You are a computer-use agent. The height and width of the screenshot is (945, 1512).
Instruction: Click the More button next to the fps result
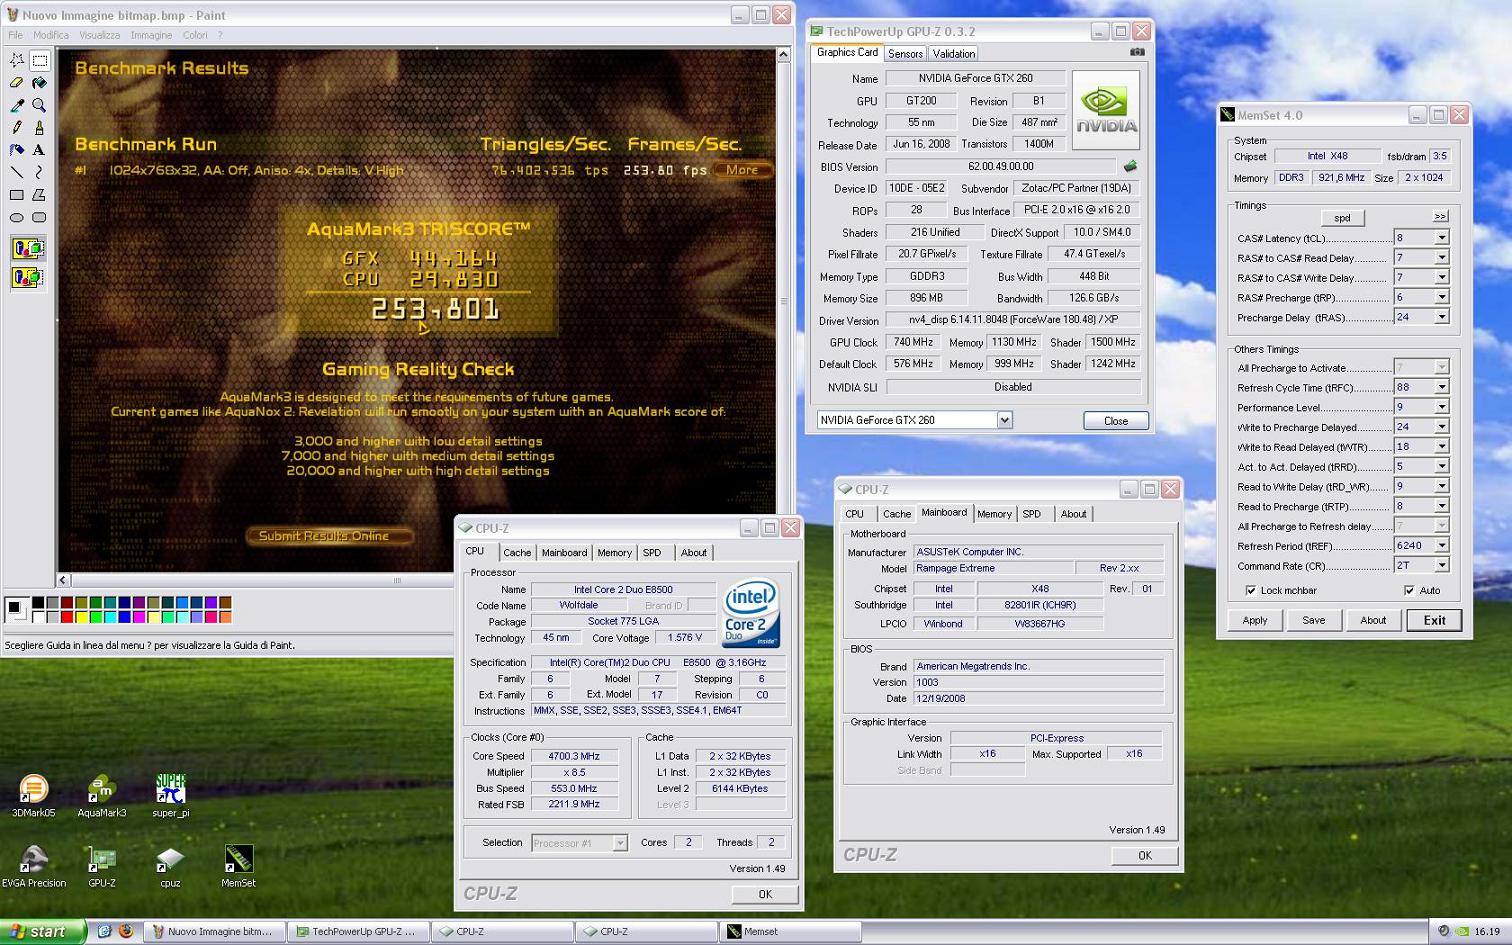click(742, 170)
